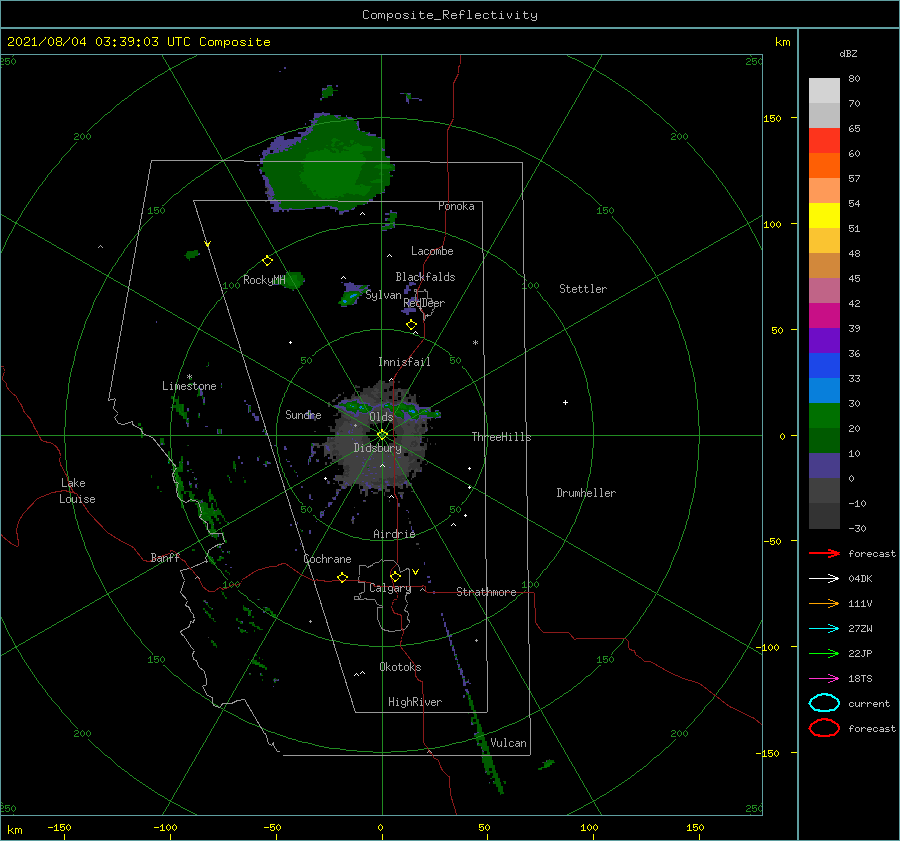Screen dimensions: 900x841
Task: Click the light gray 80 dBZ swatch
Action: [824, 91]
